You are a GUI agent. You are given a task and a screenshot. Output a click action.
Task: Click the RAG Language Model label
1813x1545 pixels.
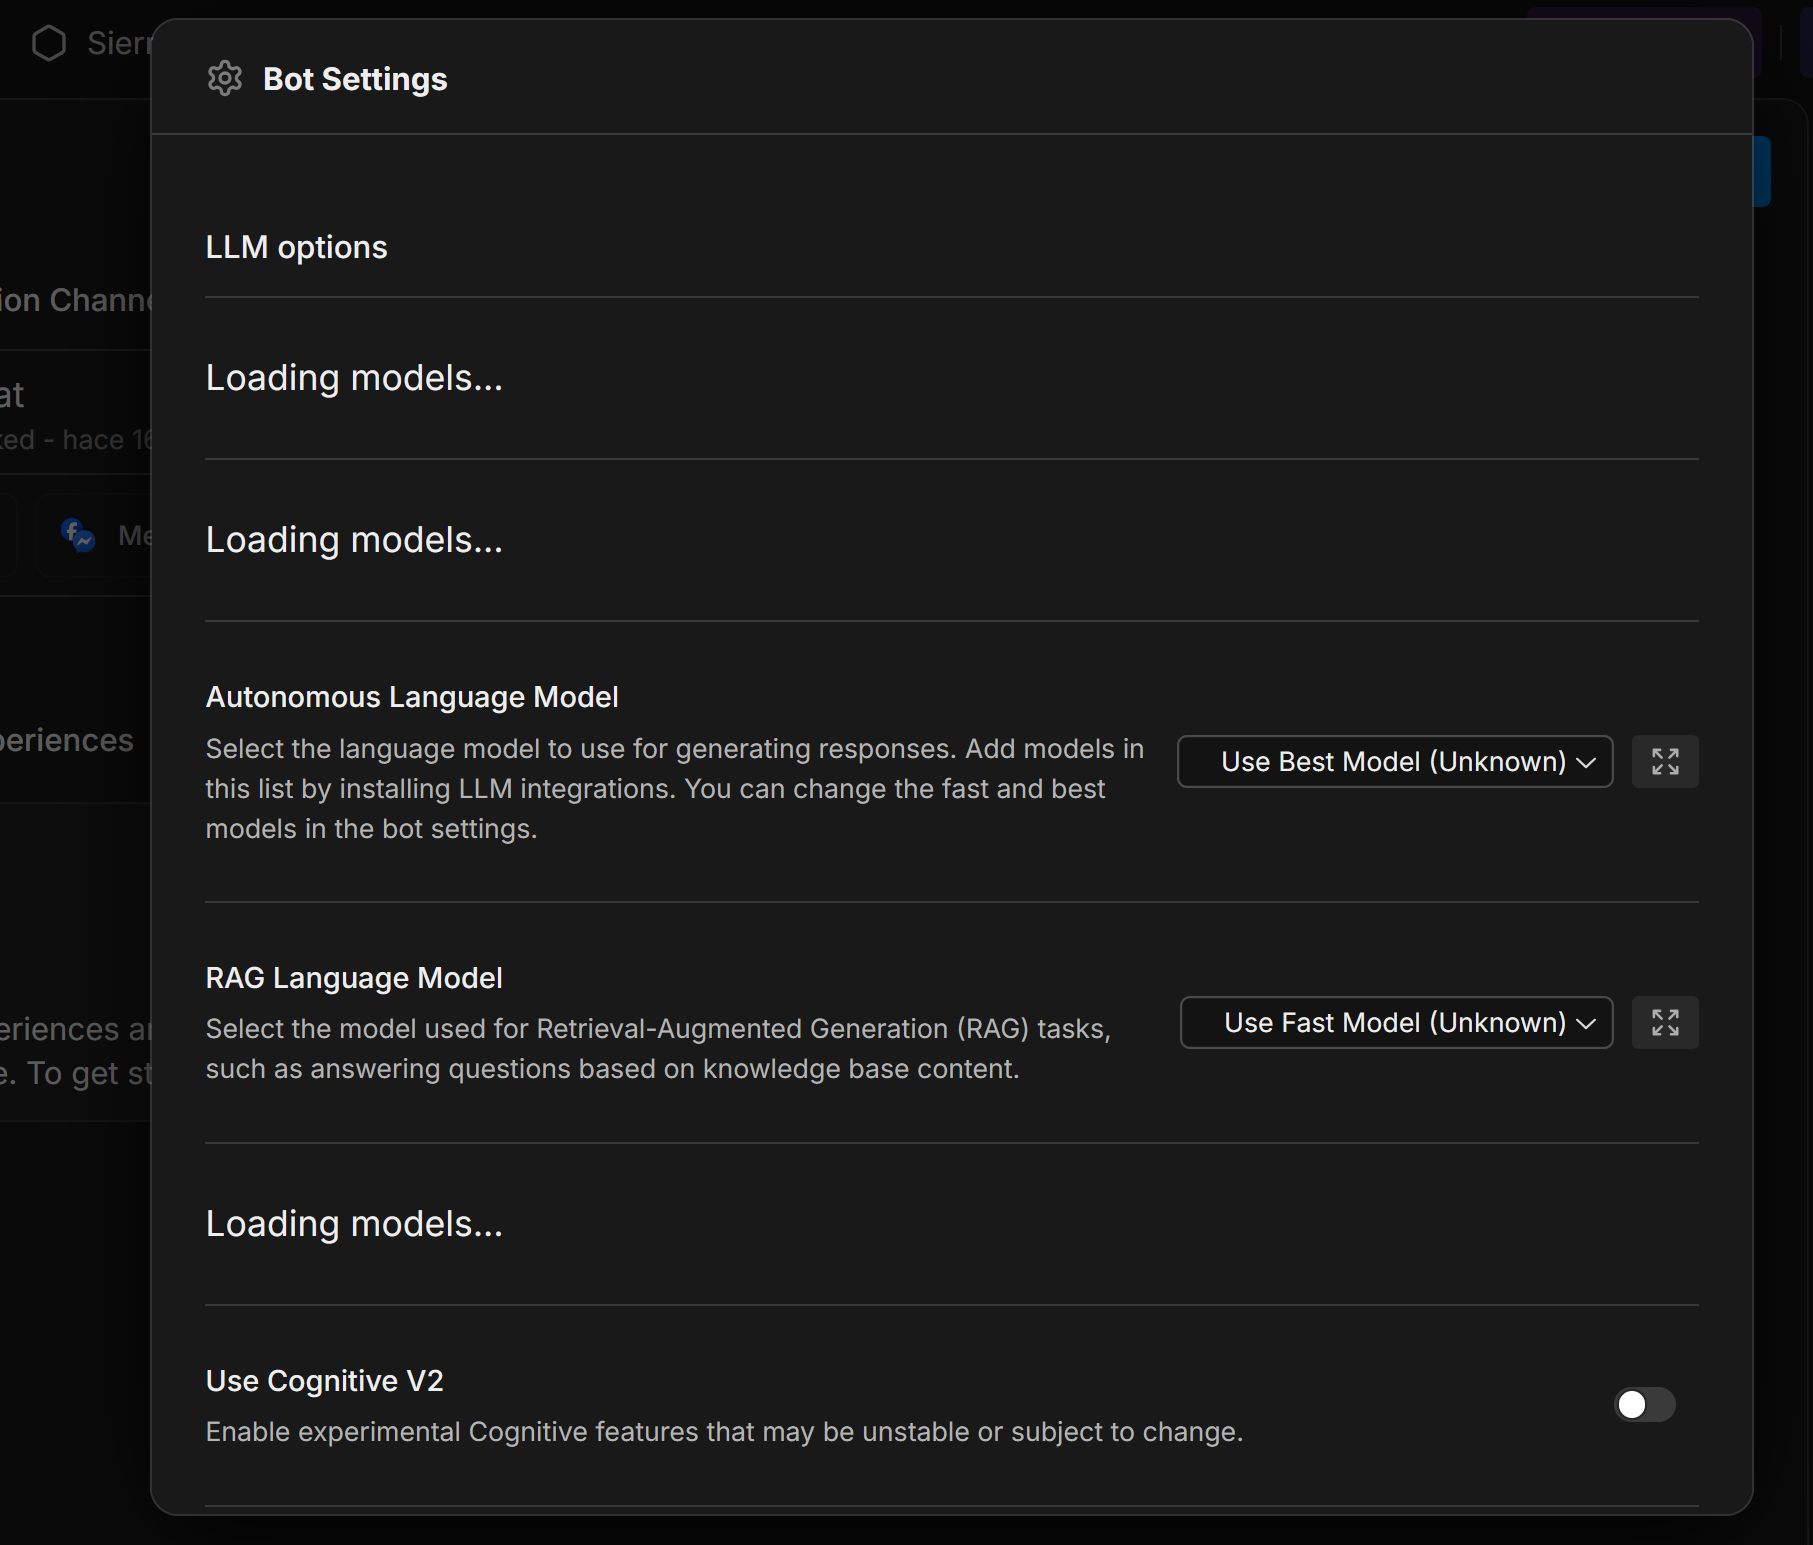353,978
